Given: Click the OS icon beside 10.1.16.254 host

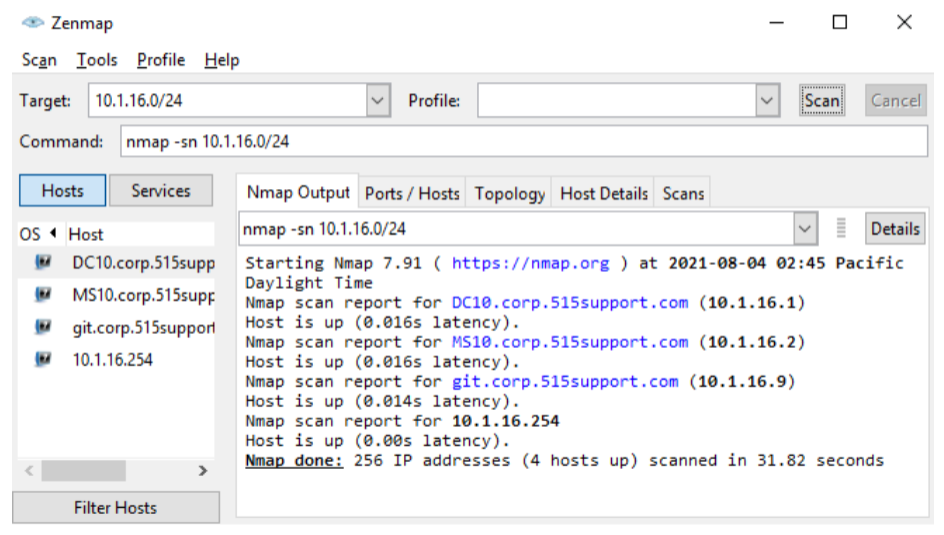Looking at the screenshot, I should pyautogui.click(x=43, y=360).
